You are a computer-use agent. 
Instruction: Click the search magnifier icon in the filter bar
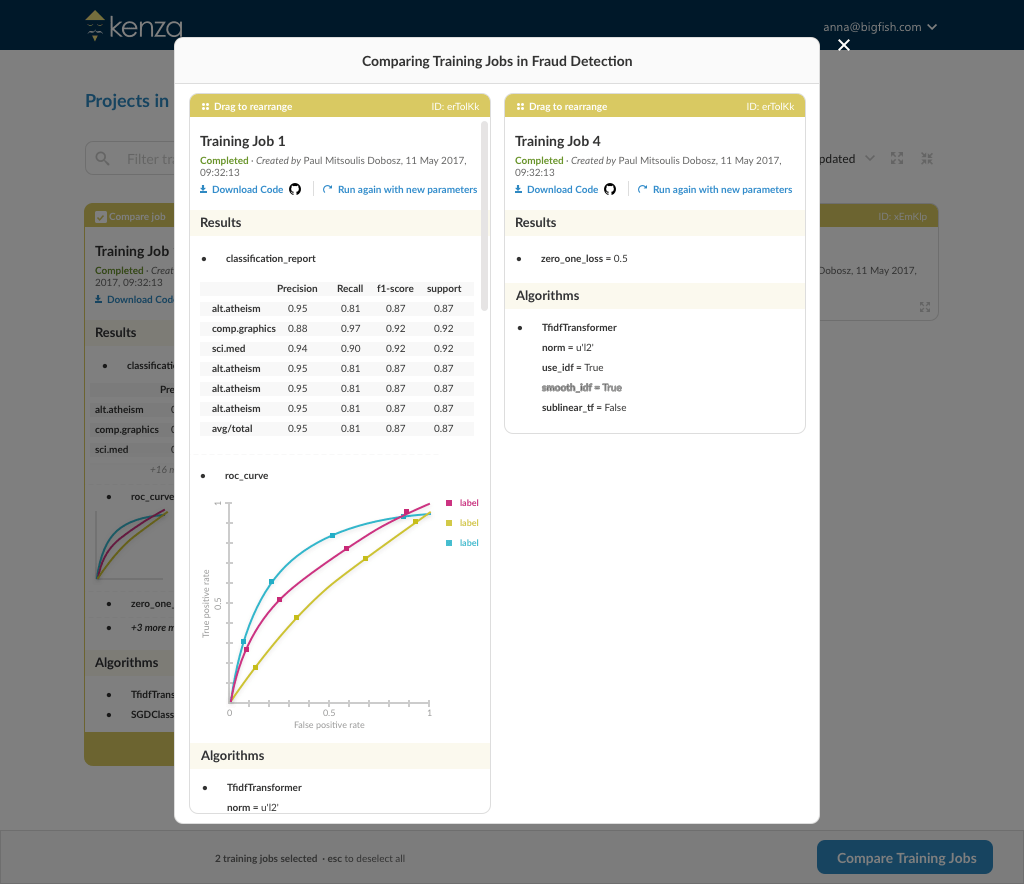click(103, 159)
